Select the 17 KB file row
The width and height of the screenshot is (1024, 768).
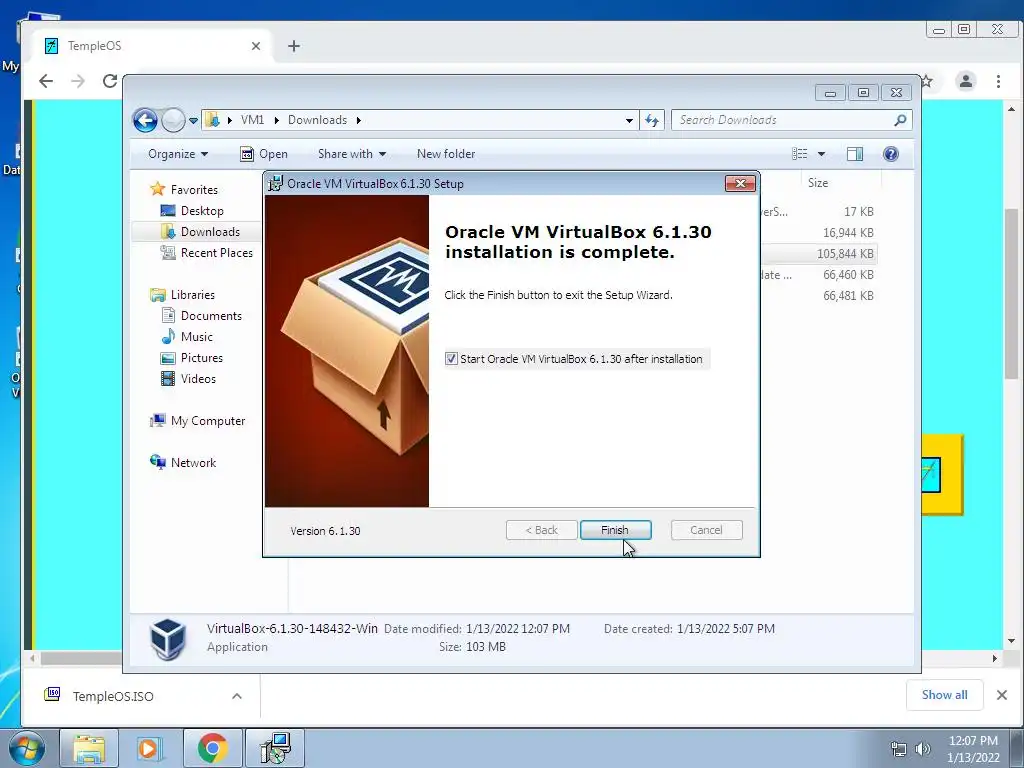click(x=819, y=212)
